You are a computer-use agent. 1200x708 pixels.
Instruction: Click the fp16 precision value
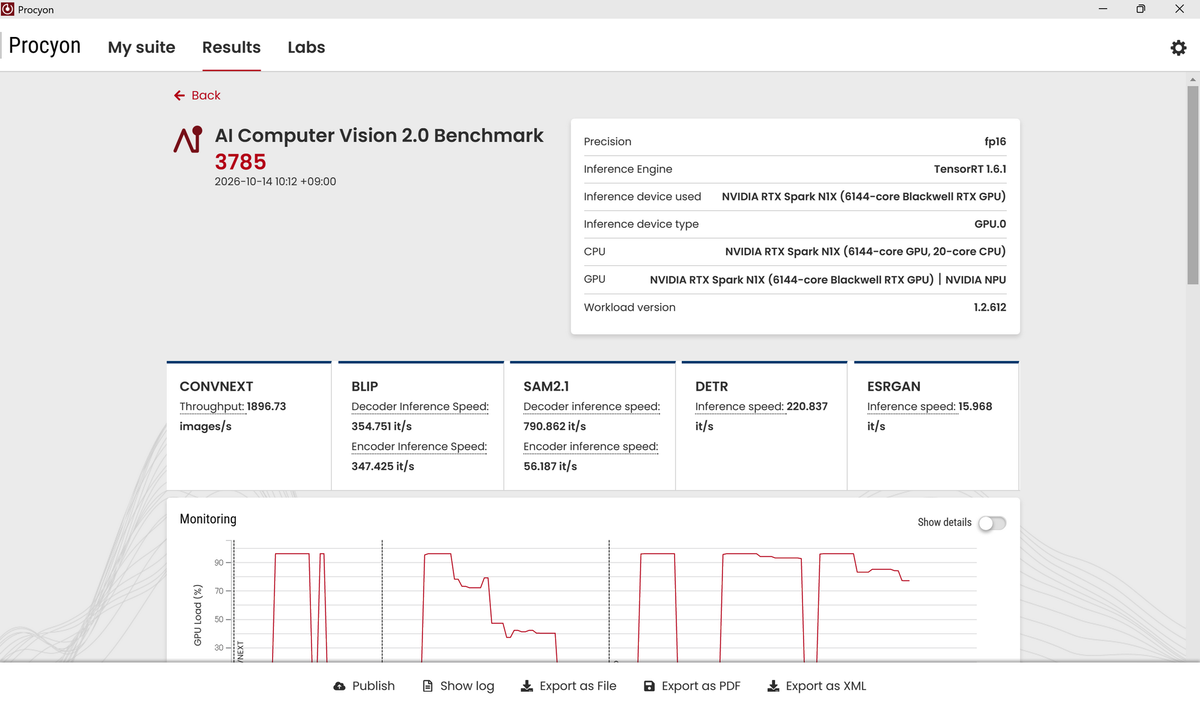[995, 142]
